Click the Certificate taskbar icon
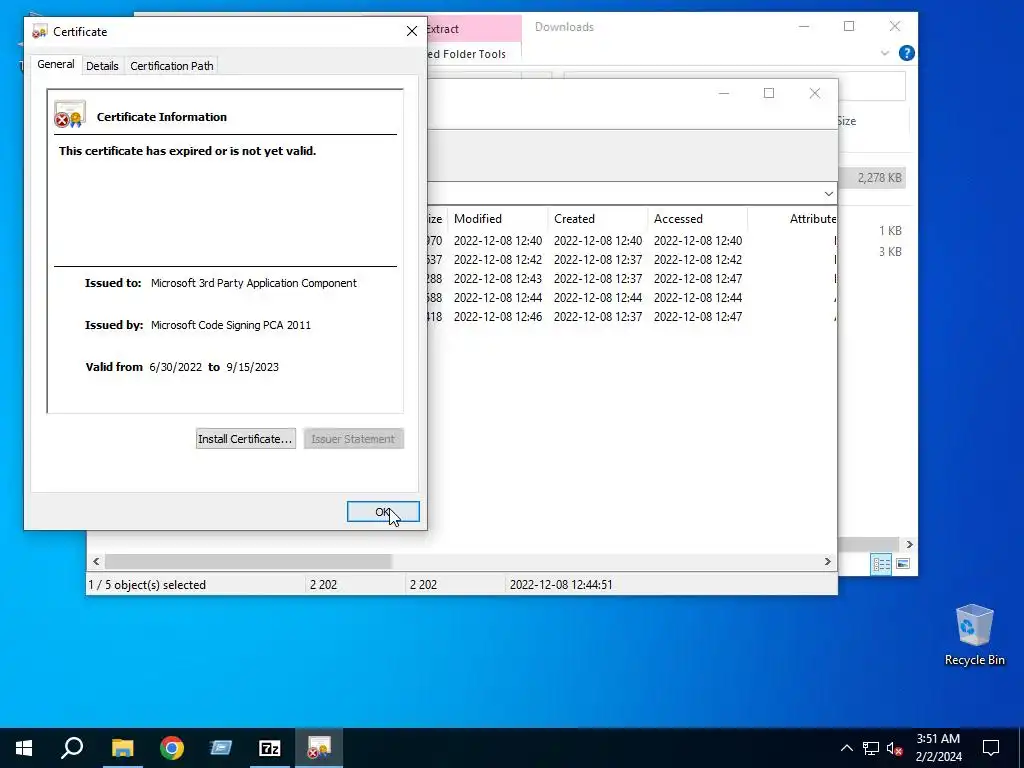 (x=319, y=748)
